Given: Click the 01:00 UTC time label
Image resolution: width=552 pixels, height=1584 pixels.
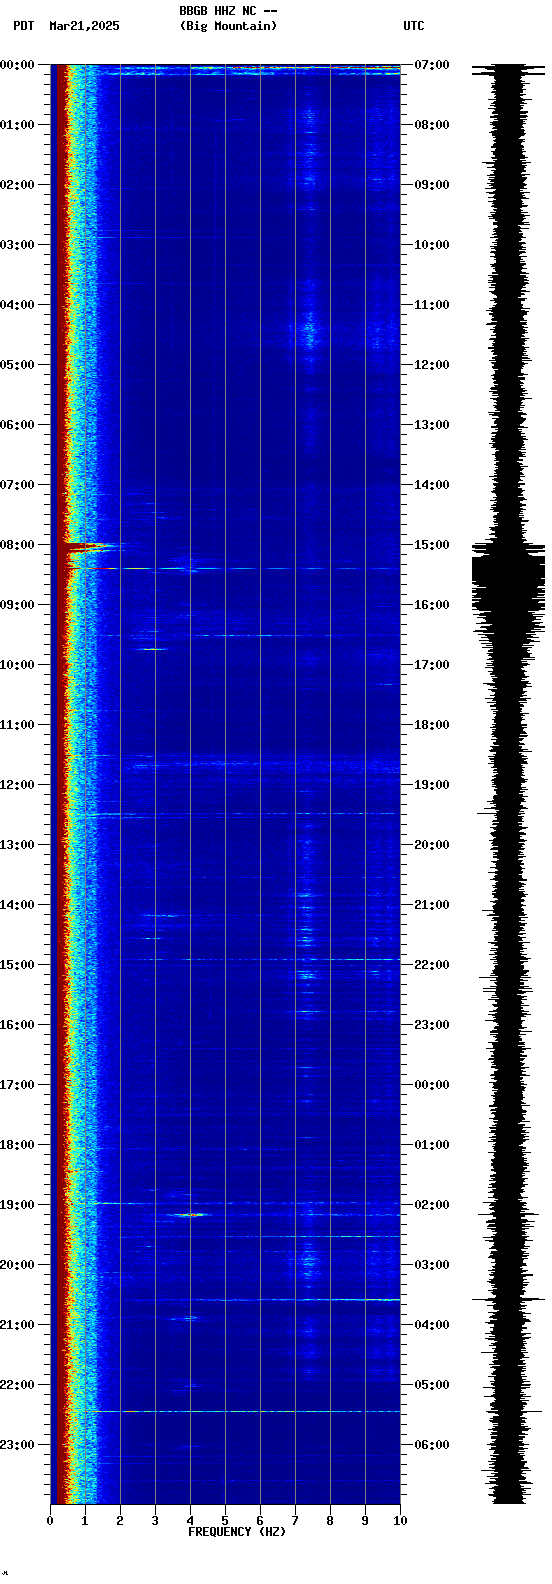Looking at the screenshot, I should [x=432, y=1145].
